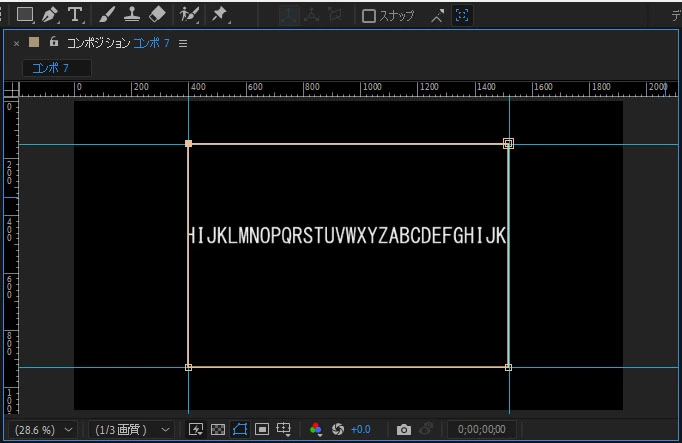Toggle snap to edges extending beyond layer
The image size is (682, 443).
437,16
